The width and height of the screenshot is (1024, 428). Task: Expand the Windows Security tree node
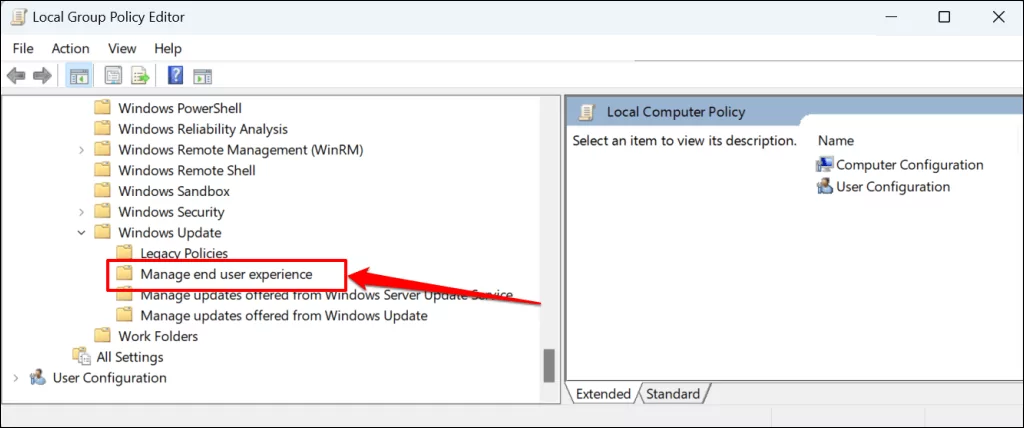[82, 212]
